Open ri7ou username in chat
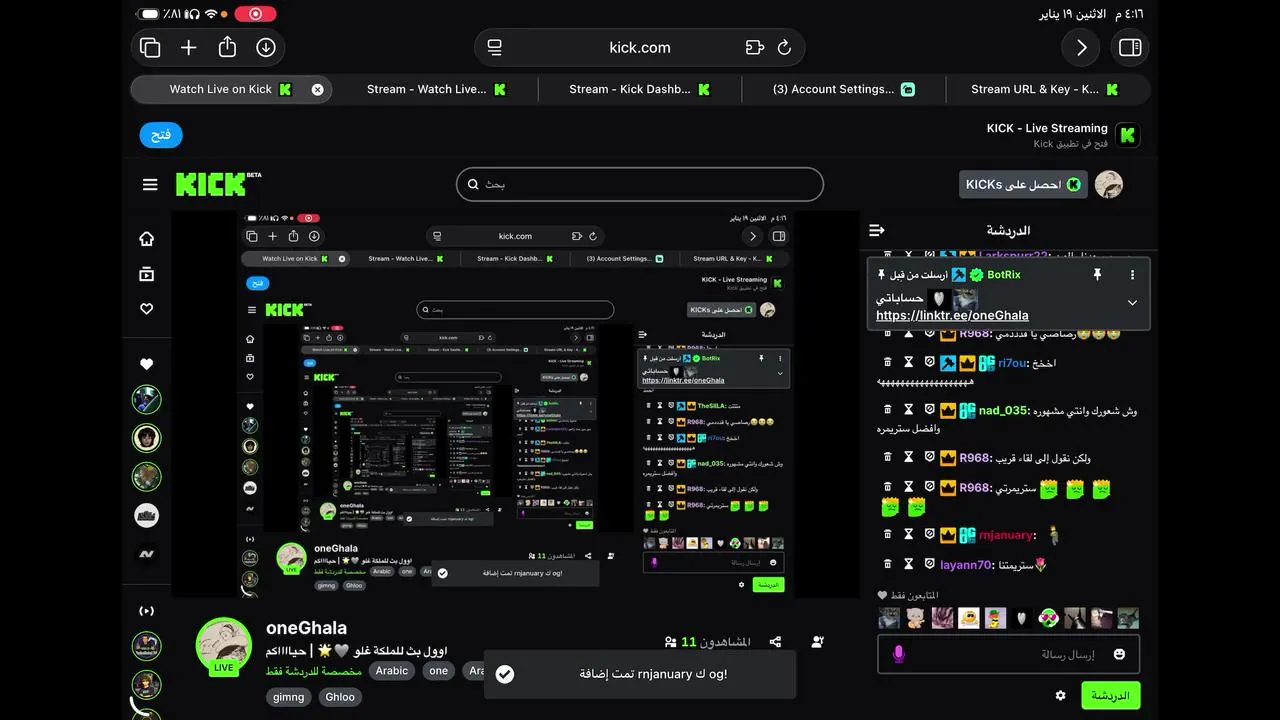 1011,364
